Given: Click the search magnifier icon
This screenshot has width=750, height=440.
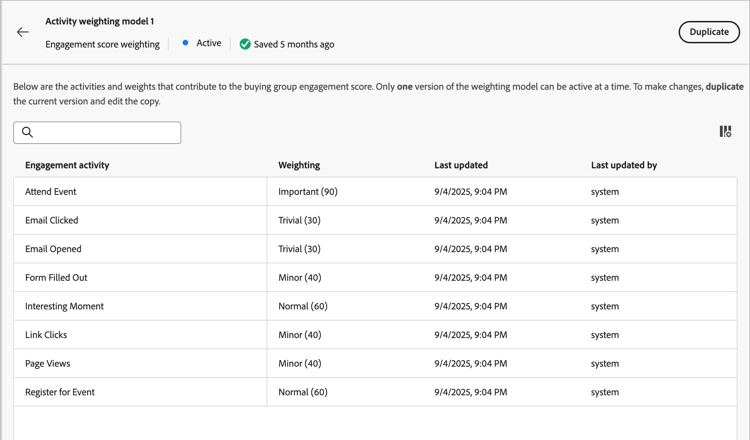Looking at the screenshot, I should pos(28,132).
